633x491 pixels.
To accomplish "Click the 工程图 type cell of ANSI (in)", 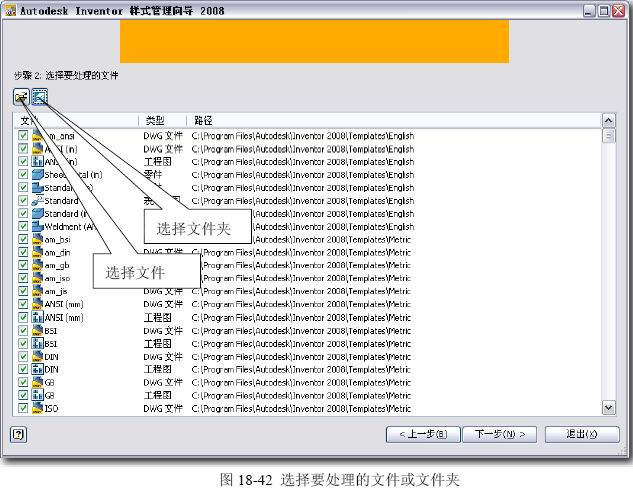I will [157, 162].
